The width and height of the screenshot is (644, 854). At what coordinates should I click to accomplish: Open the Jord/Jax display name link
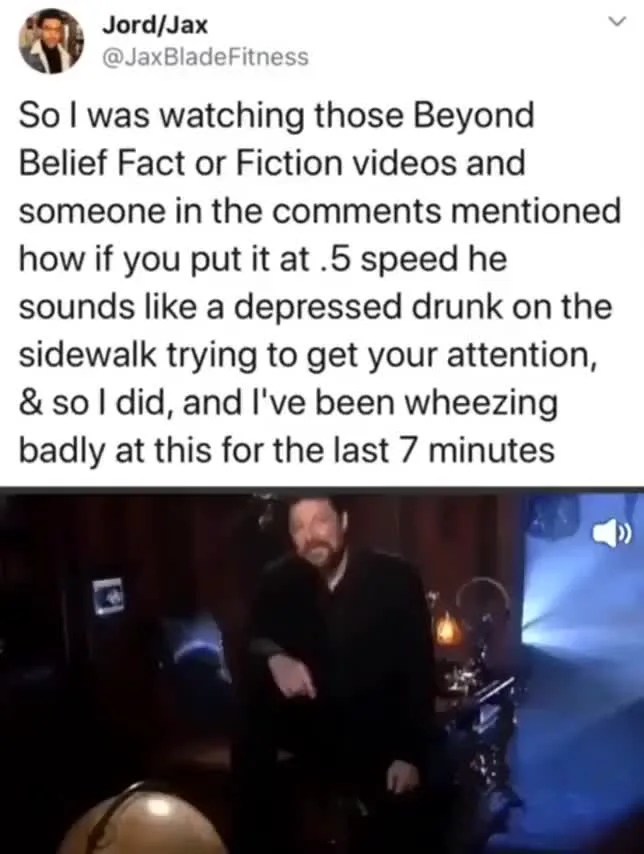(x=155, y=25)
